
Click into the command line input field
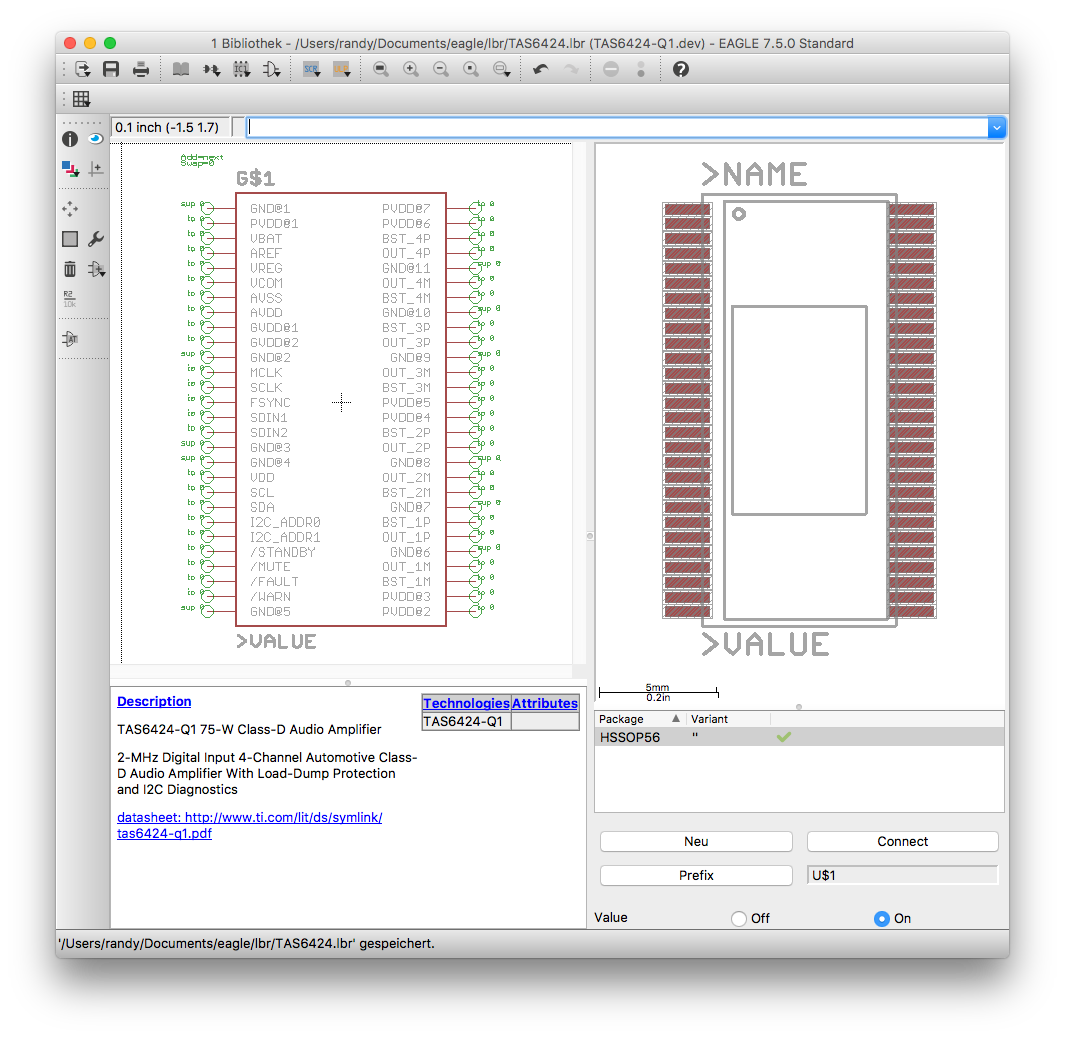click(x=617, y=127)
